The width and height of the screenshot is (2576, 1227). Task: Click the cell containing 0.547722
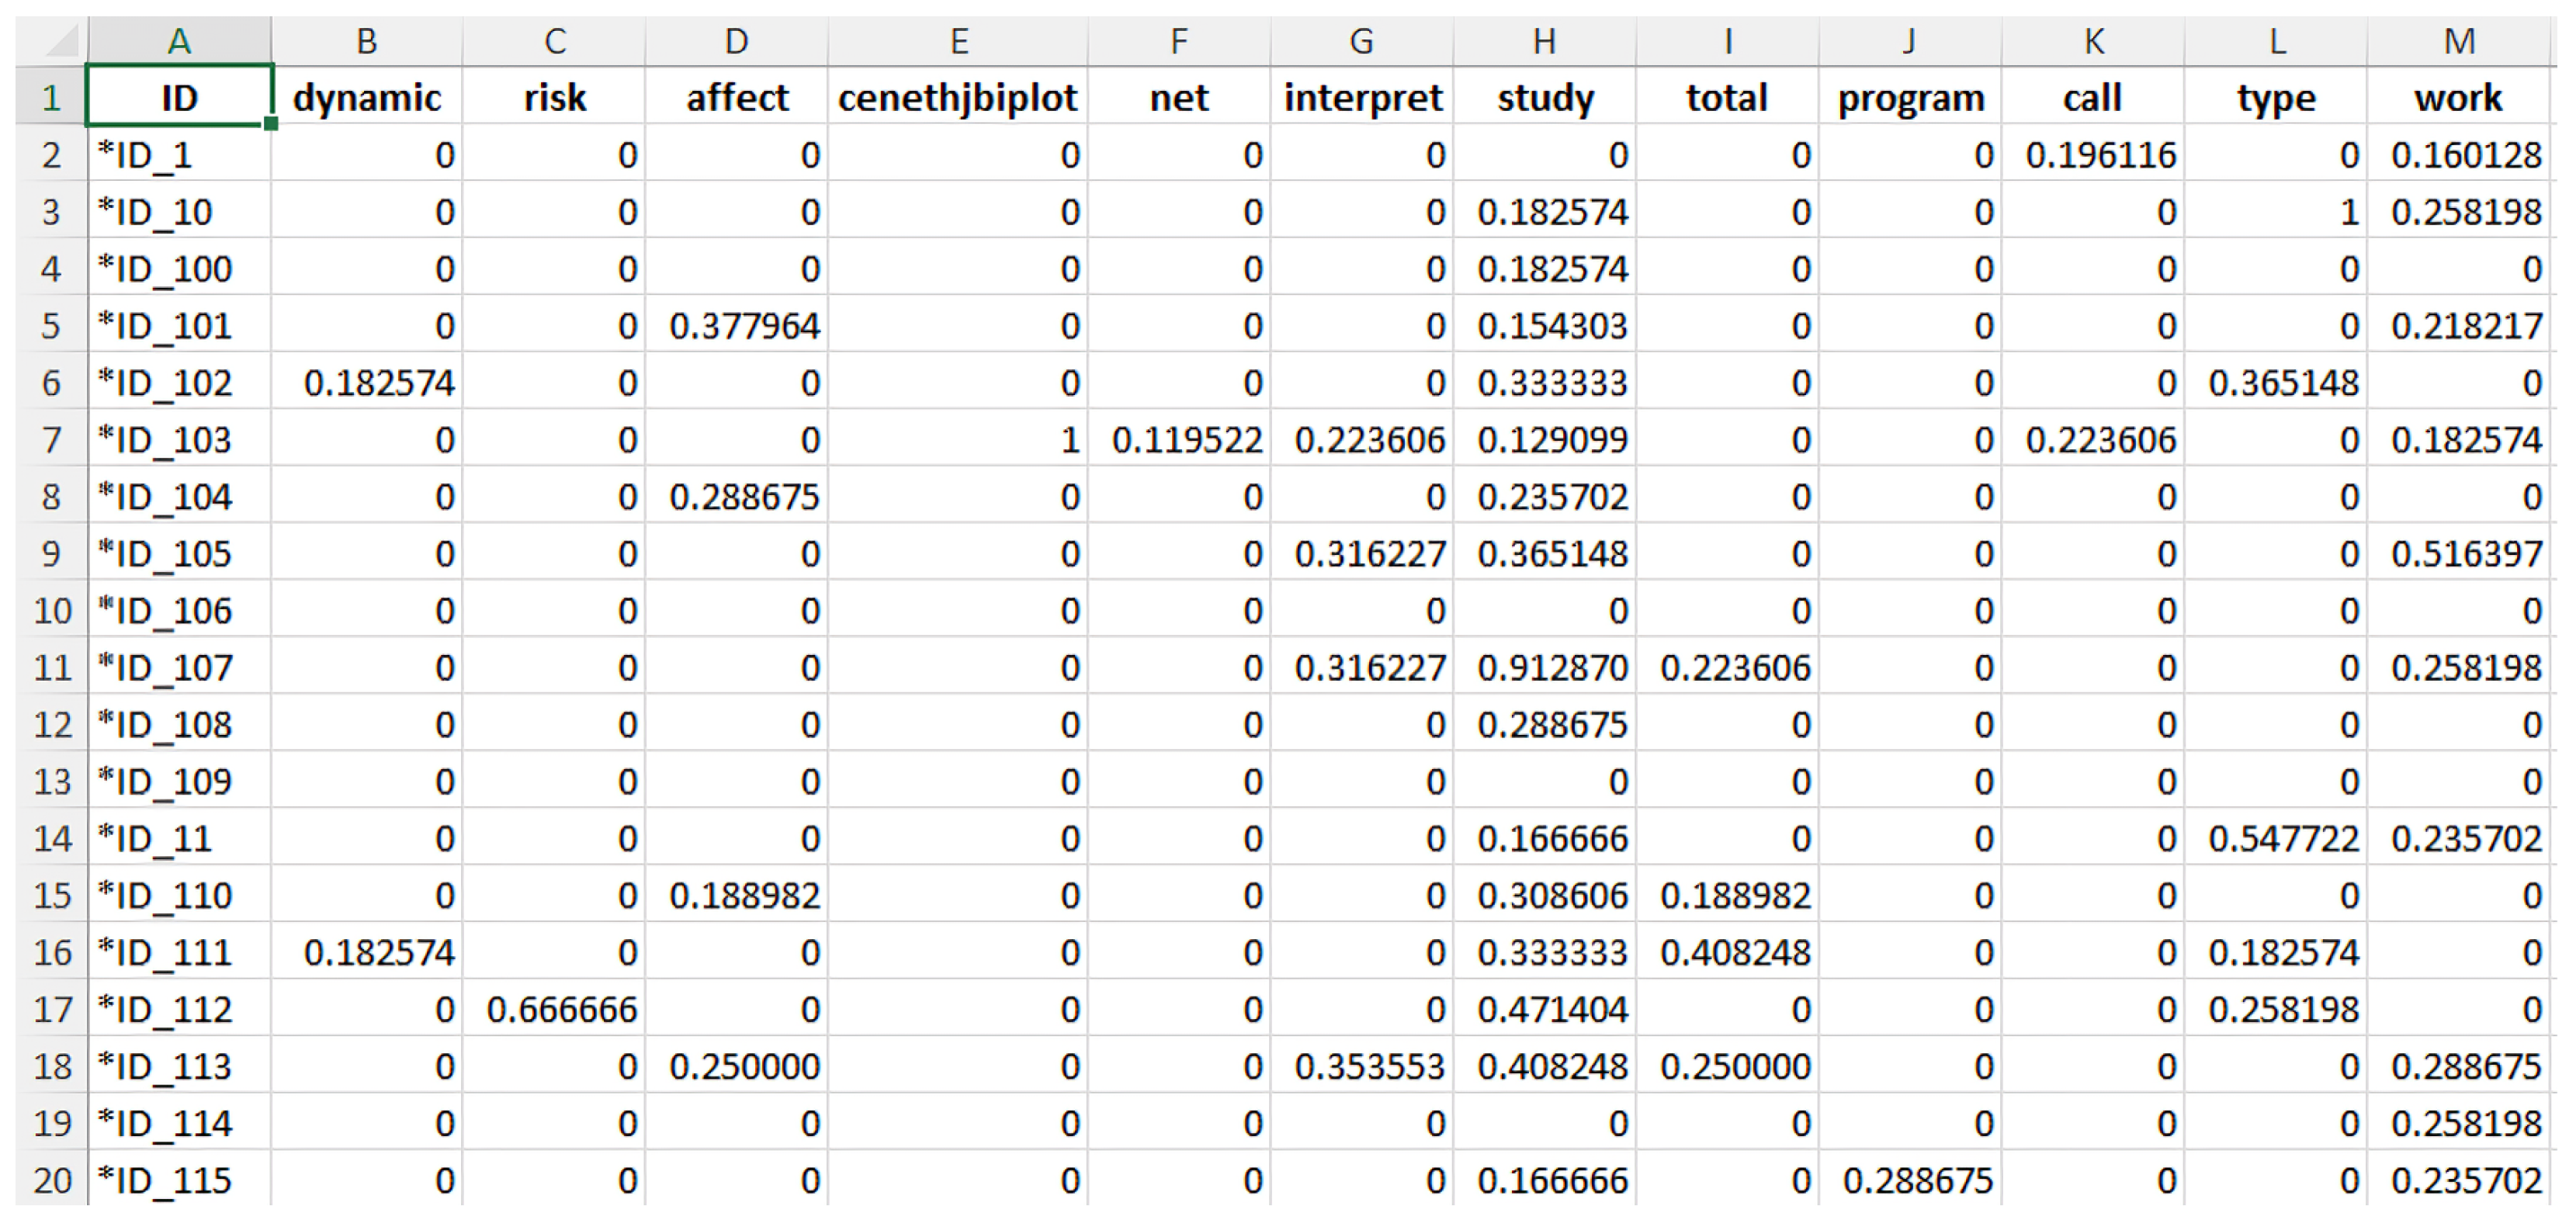(x=2276, y=838)
